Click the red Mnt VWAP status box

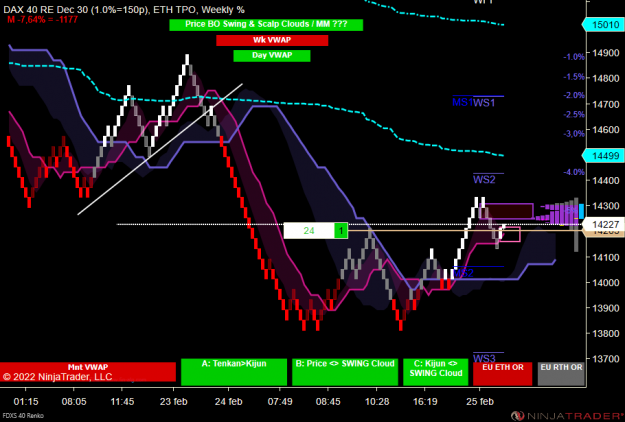[x=88, y=371]
